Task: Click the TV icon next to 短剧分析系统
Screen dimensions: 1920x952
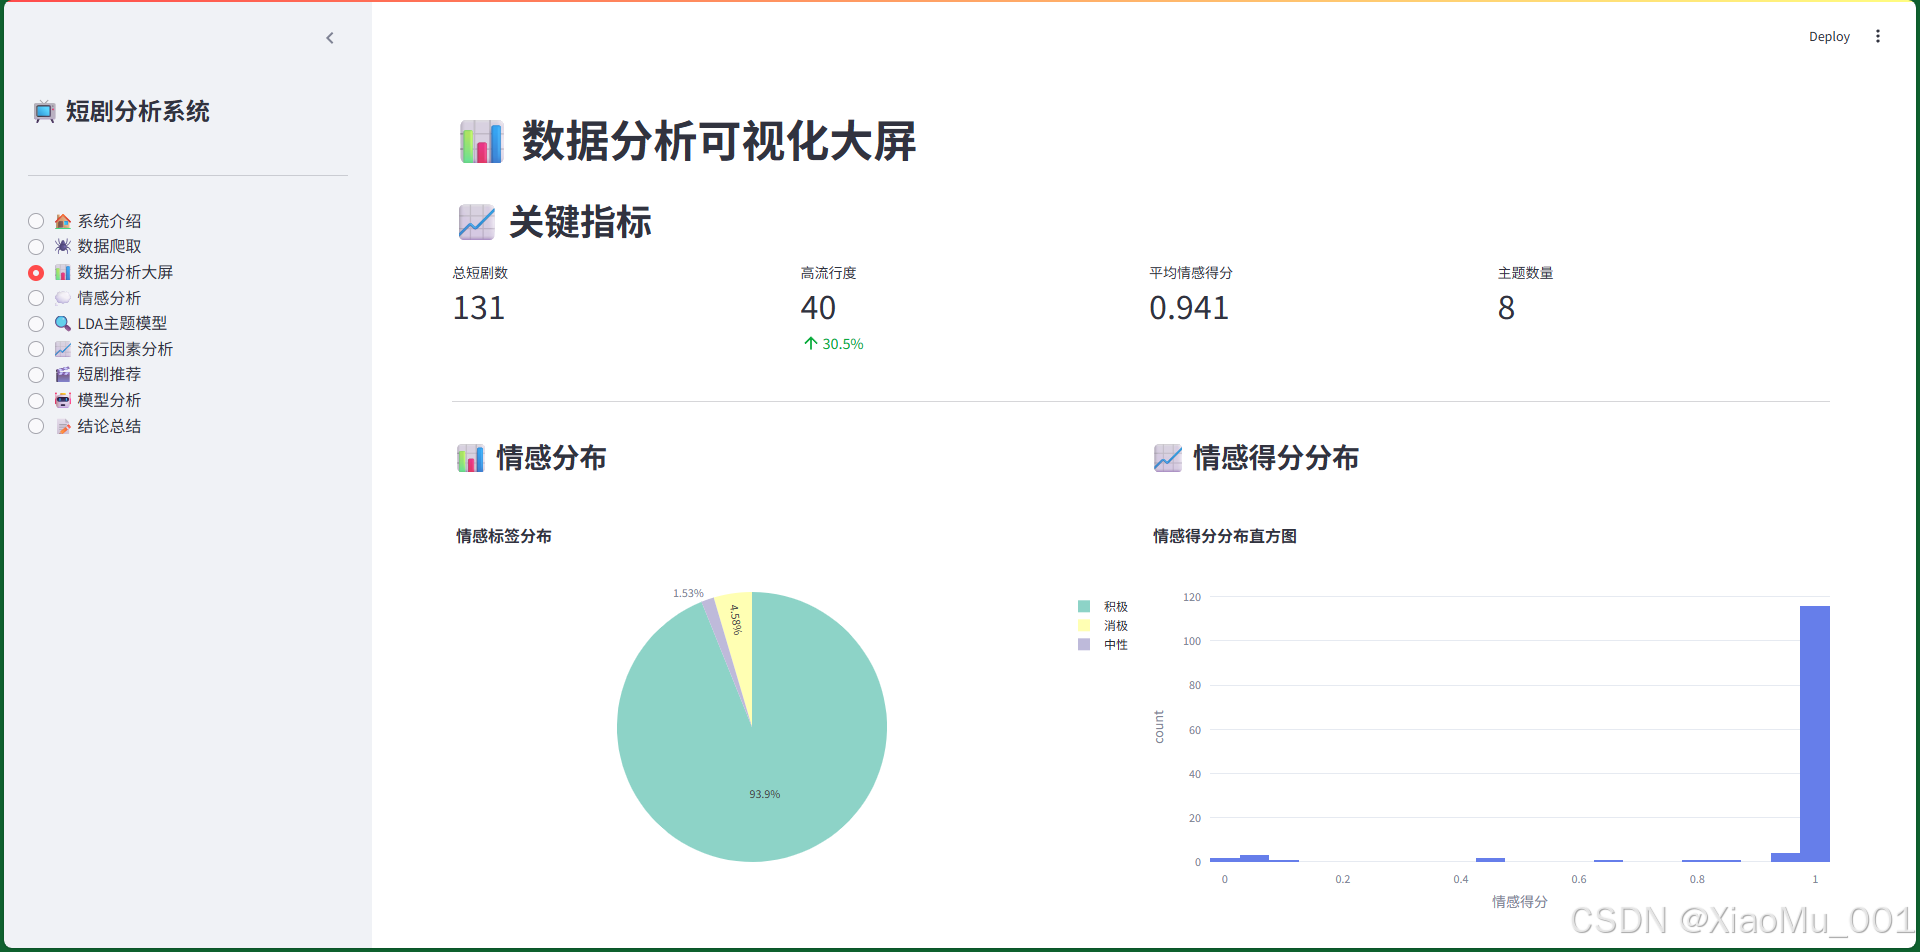Action: click(44, 112)
